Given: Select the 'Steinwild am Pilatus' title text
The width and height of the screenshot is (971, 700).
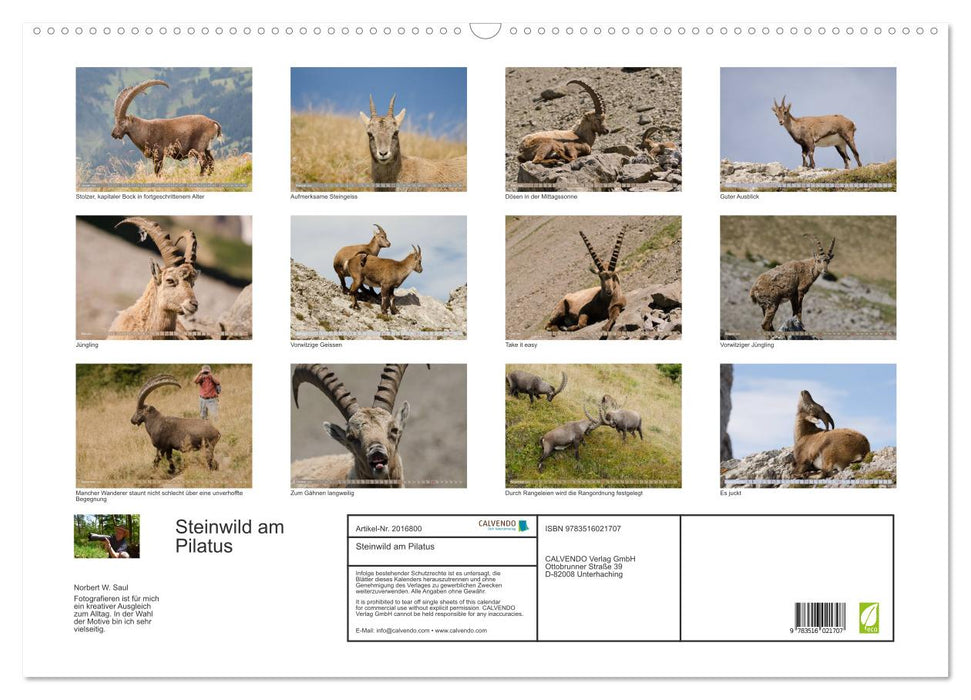Looking at the screenshot, I should tap(228, 537).
